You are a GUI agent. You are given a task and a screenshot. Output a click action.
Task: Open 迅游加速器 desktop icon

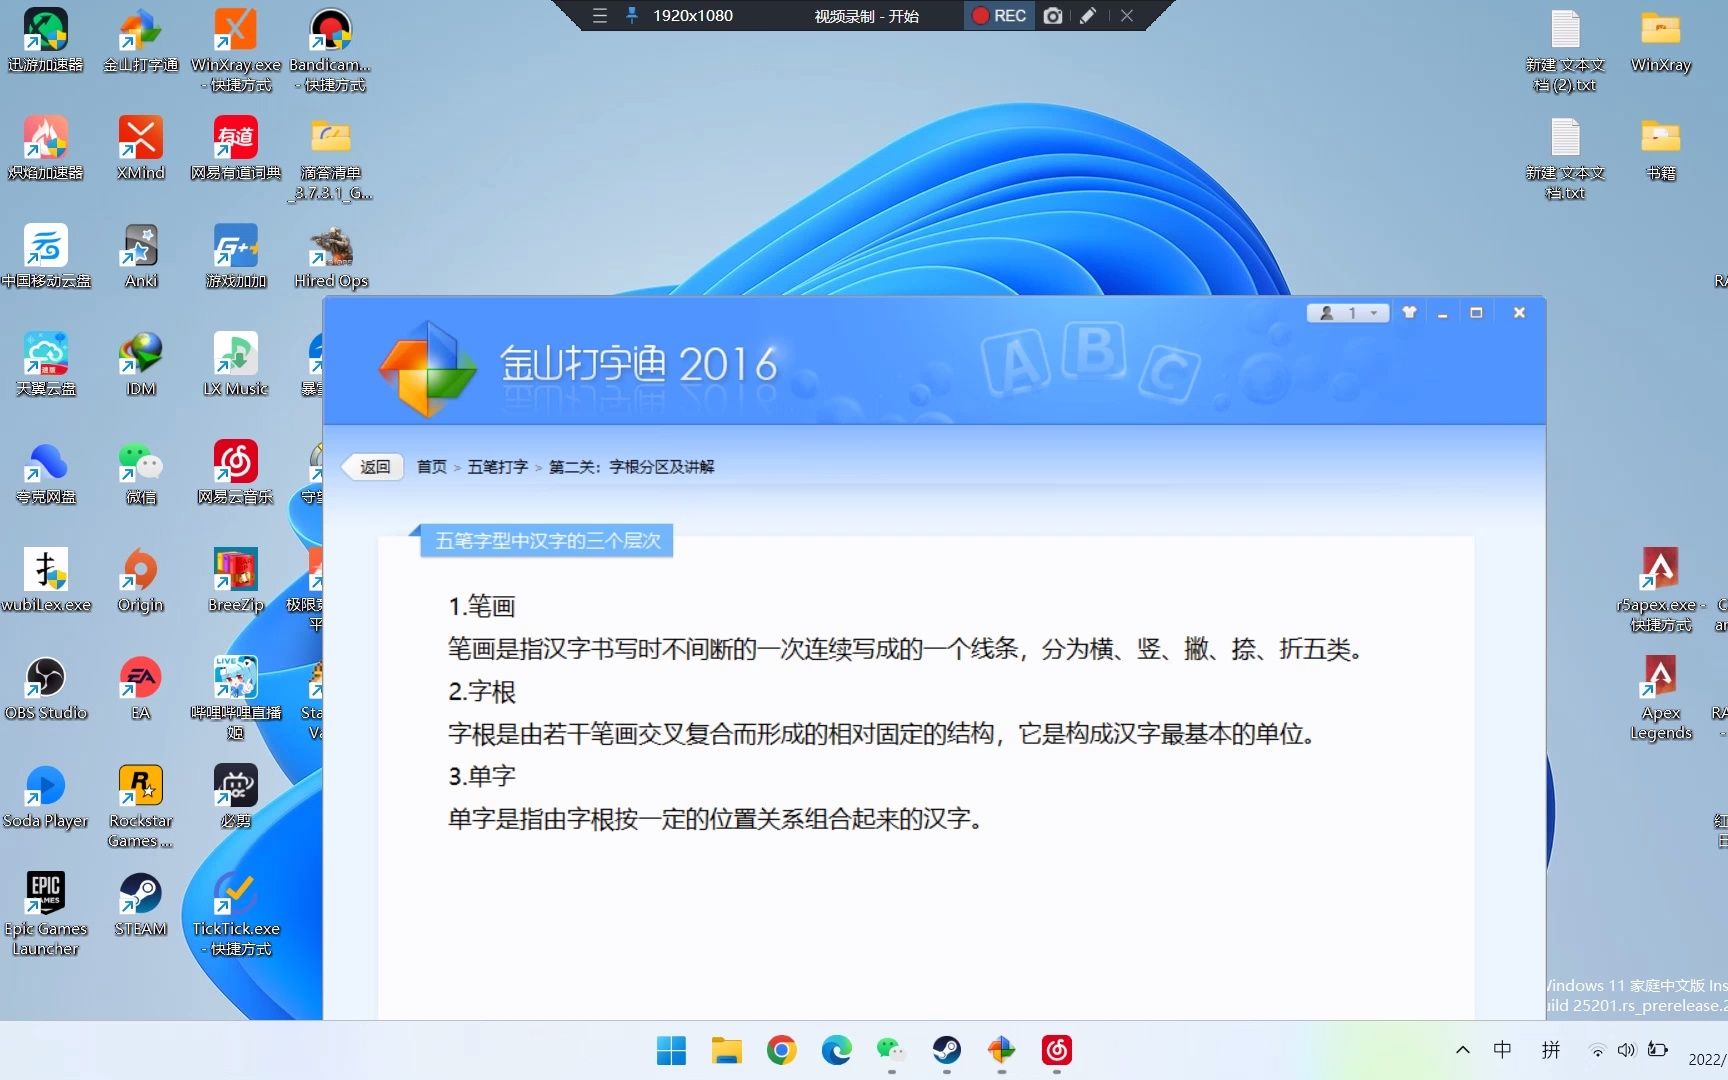click(46, 40)
